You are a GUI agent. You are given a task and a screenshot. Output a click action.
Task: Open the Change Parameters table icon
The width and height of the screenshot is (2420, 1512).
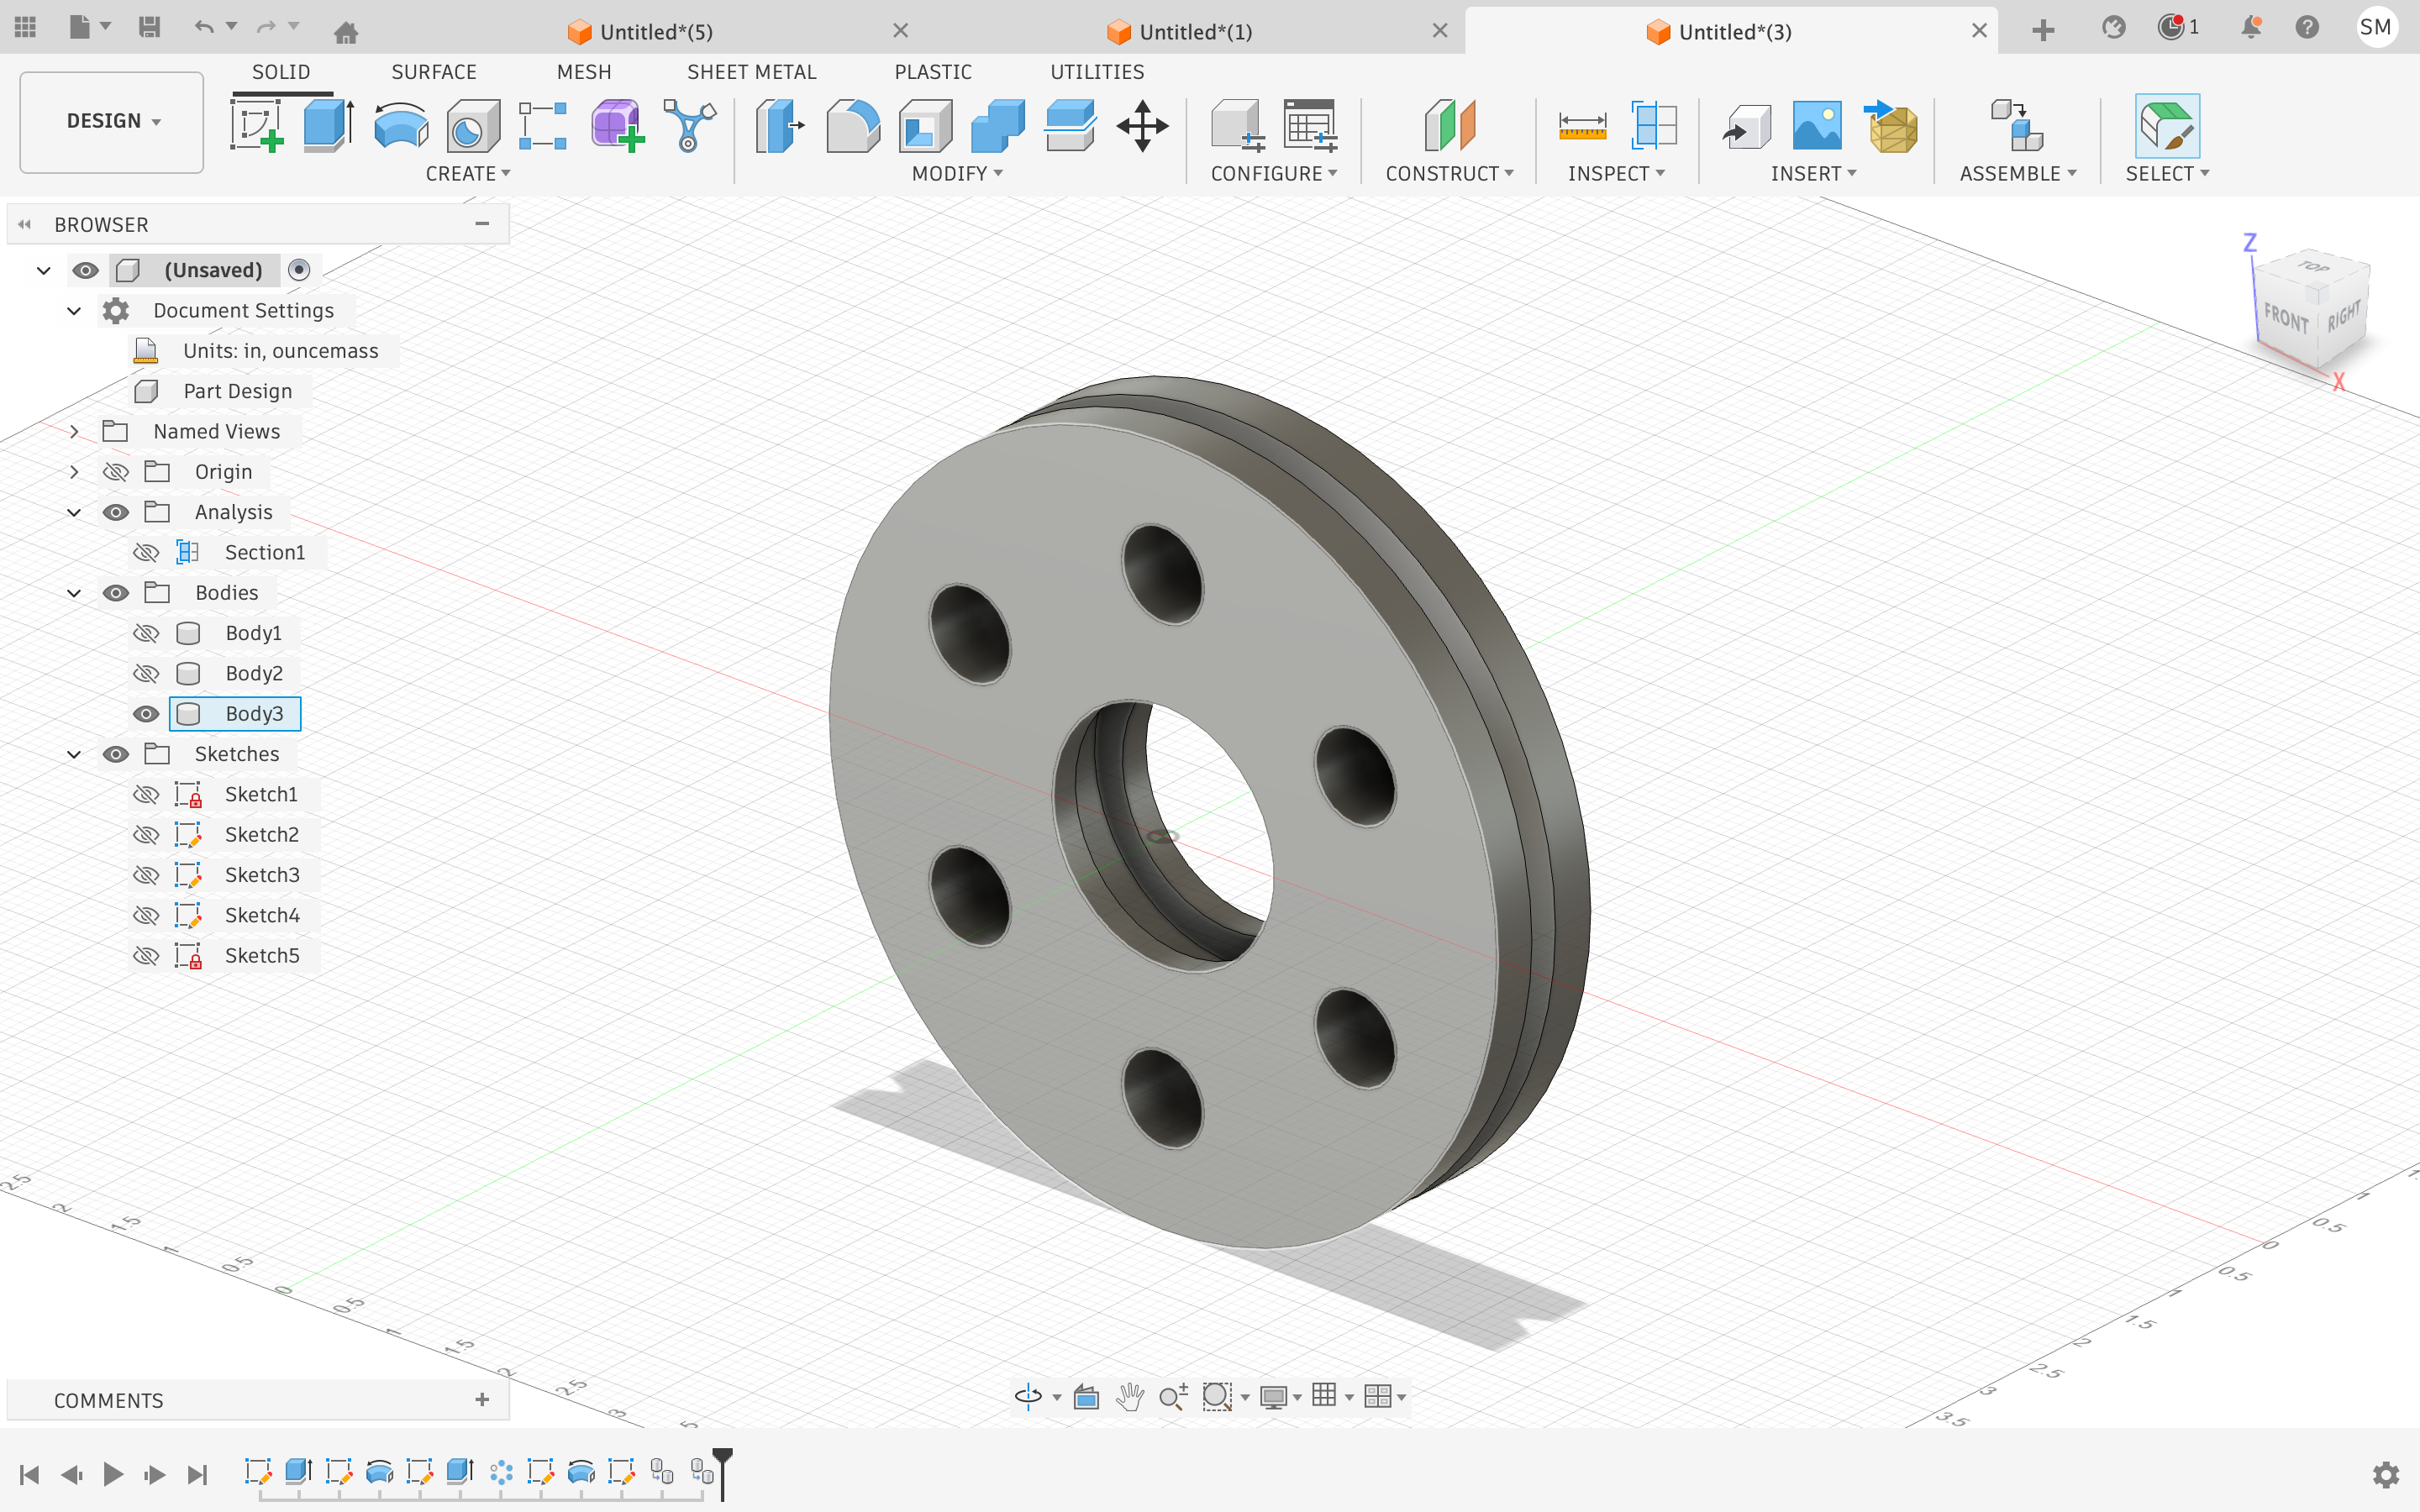tap(1310, 126)
